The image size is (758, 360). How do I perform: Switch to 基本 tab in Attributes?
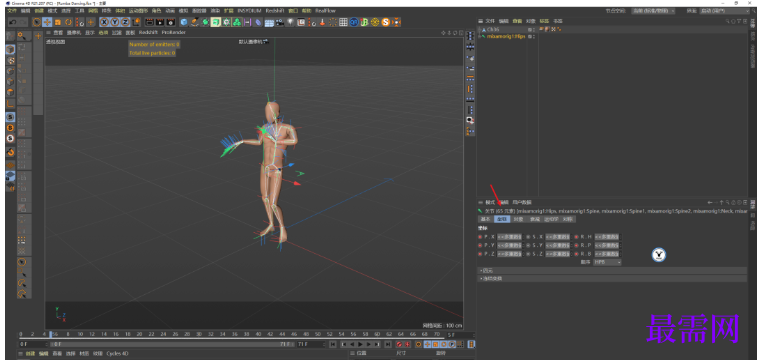(485, 219)
